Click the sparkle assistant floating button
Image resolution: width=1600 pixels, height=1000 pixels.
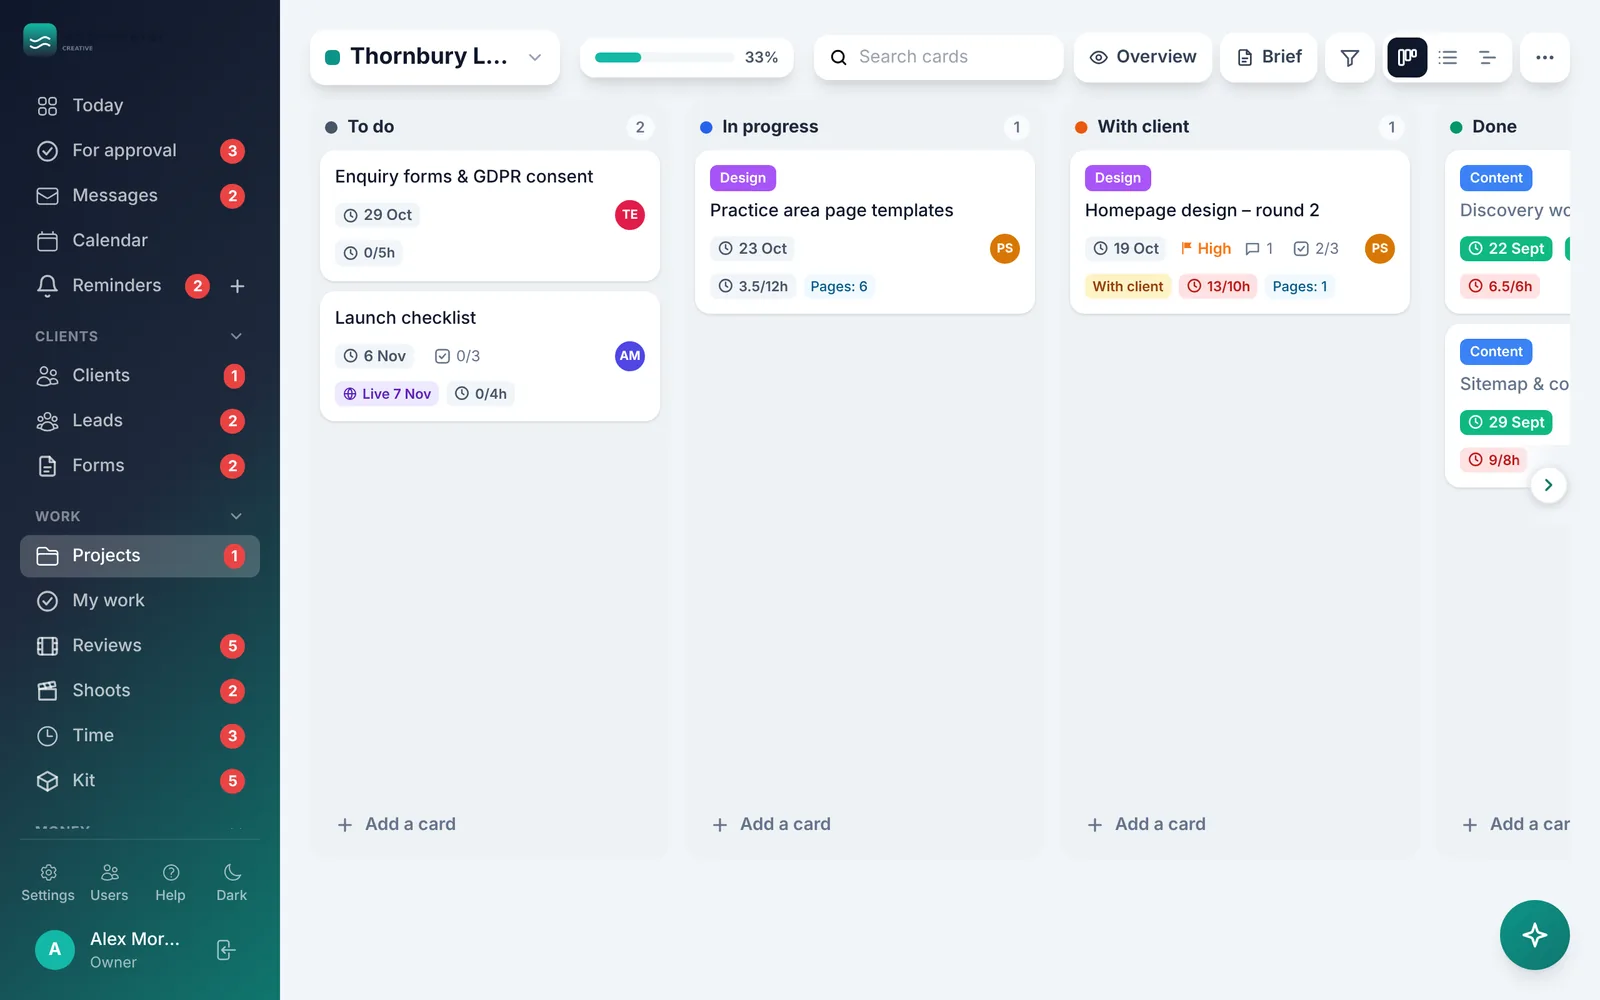tap(1534, 934)
